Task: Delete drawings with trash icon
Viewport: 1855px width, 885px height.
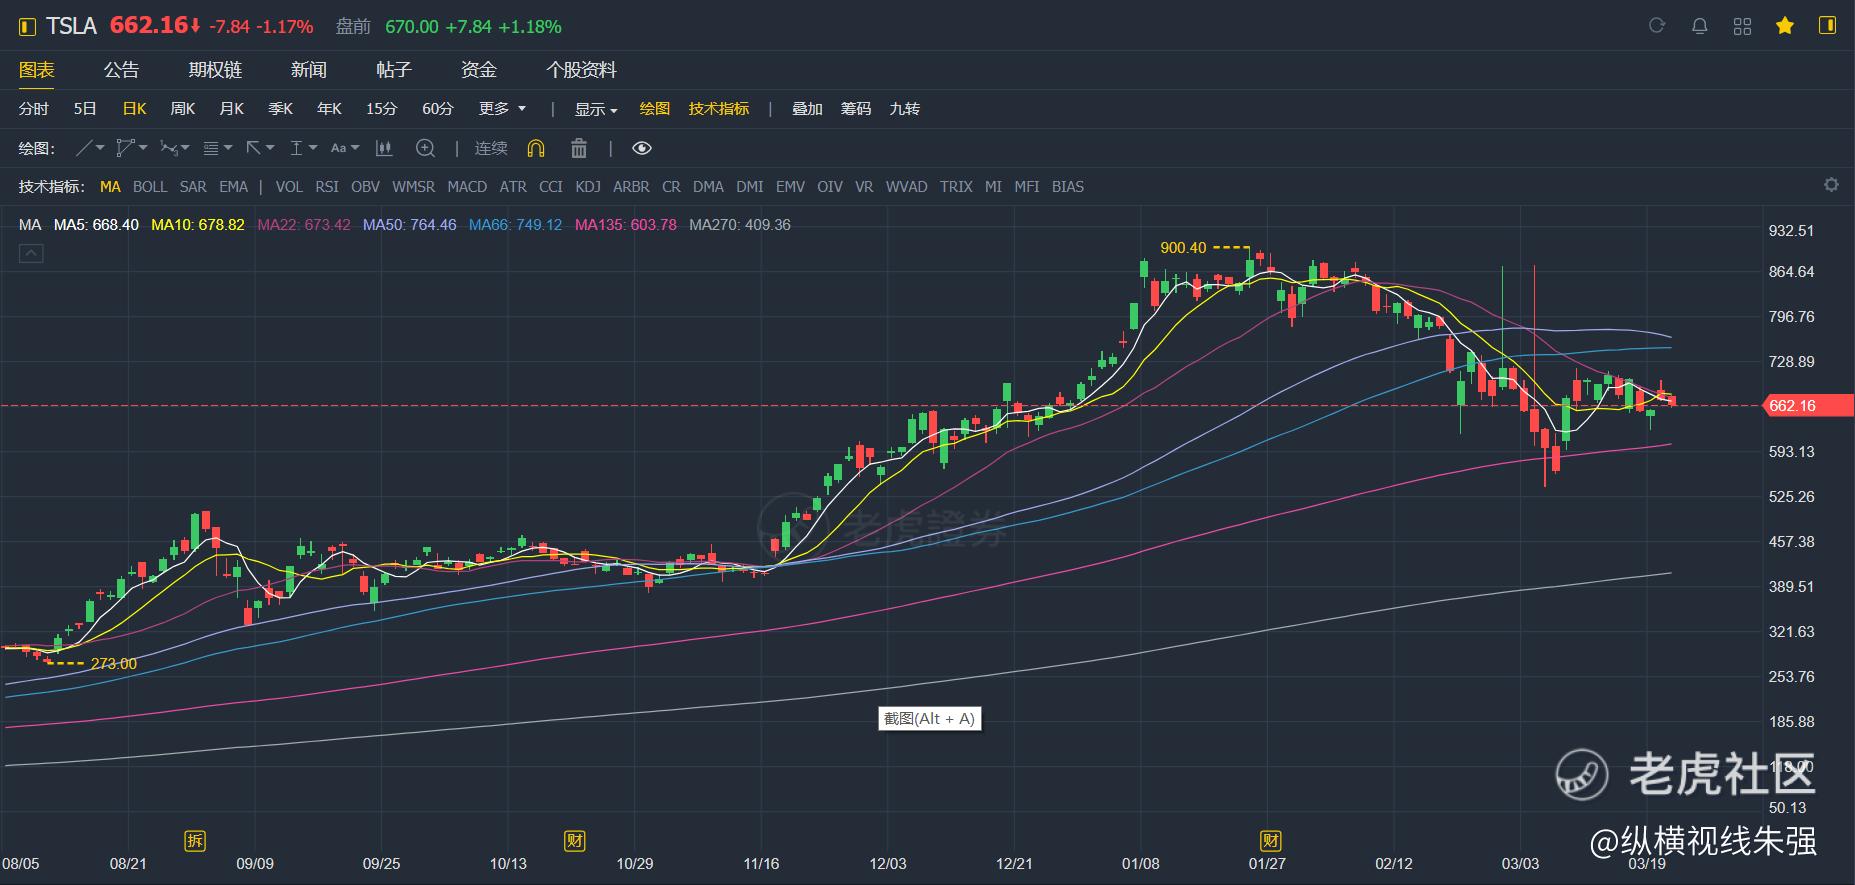Action: (x=578, y=148)
